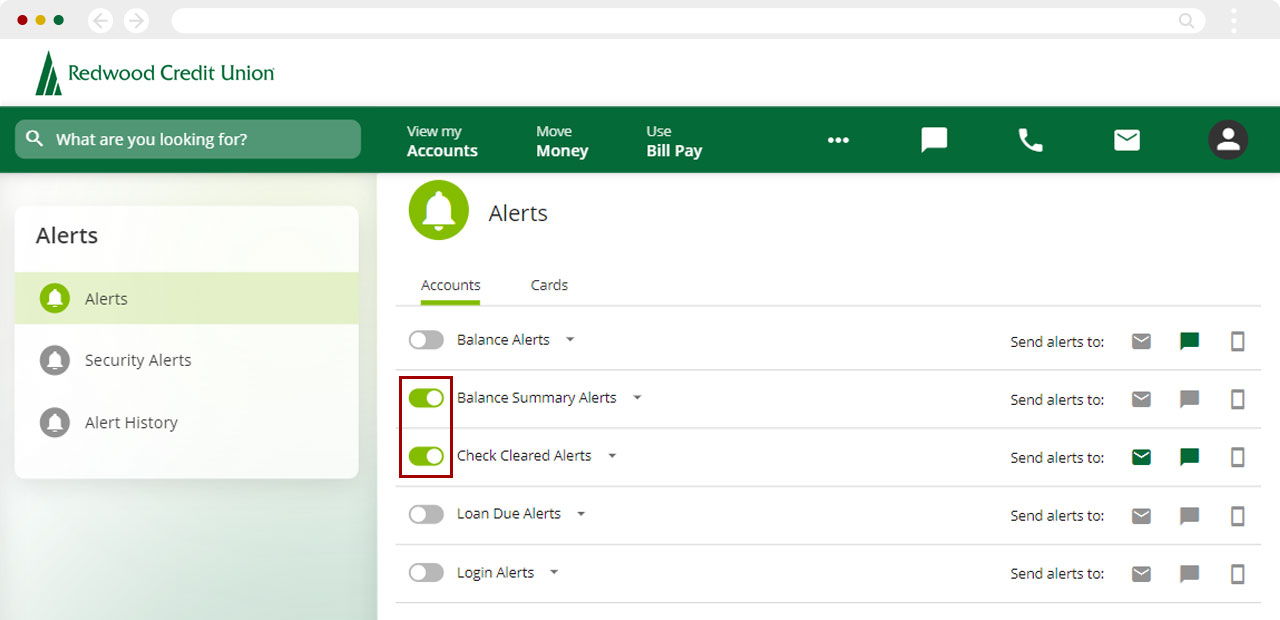Click the text message icon for Check Cleared Alerts
Screen dimensions: 1280x620
[1189, 458]
